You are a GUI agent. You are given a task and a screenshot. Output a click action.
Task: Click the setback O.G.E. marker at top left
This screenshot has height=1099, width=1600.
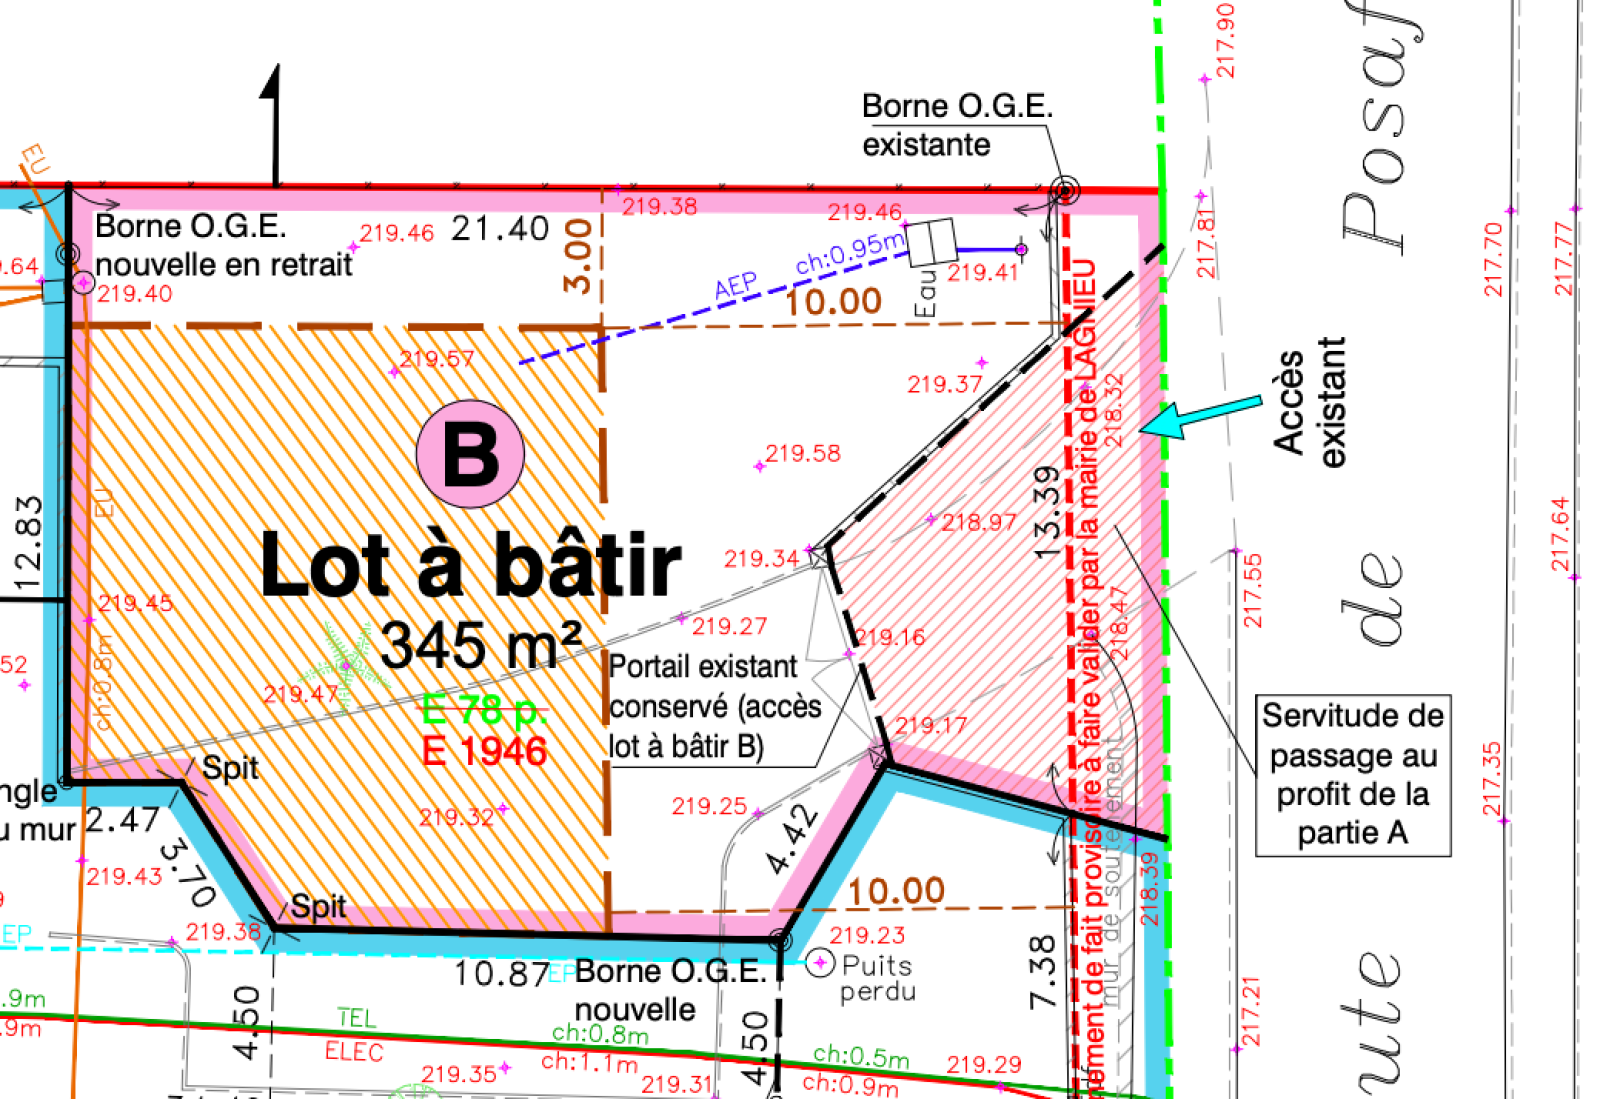point(67,254)
